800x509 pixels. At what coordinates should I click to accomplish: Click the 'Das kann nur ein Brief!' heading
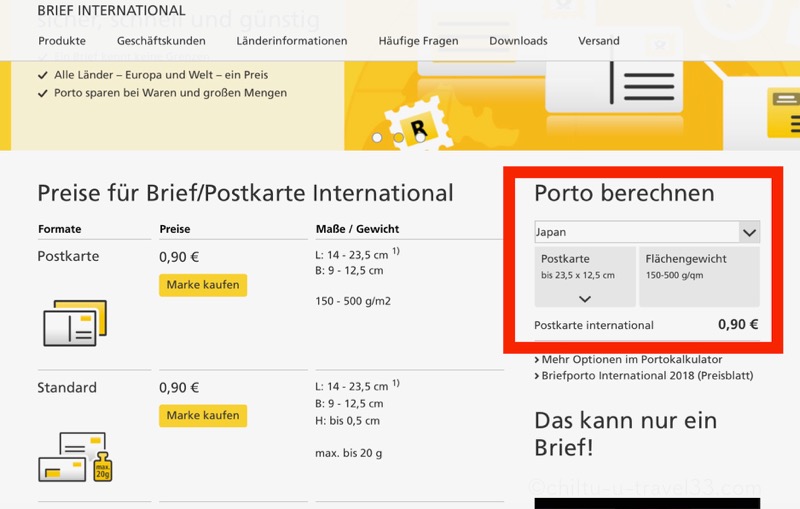(626, 434)
